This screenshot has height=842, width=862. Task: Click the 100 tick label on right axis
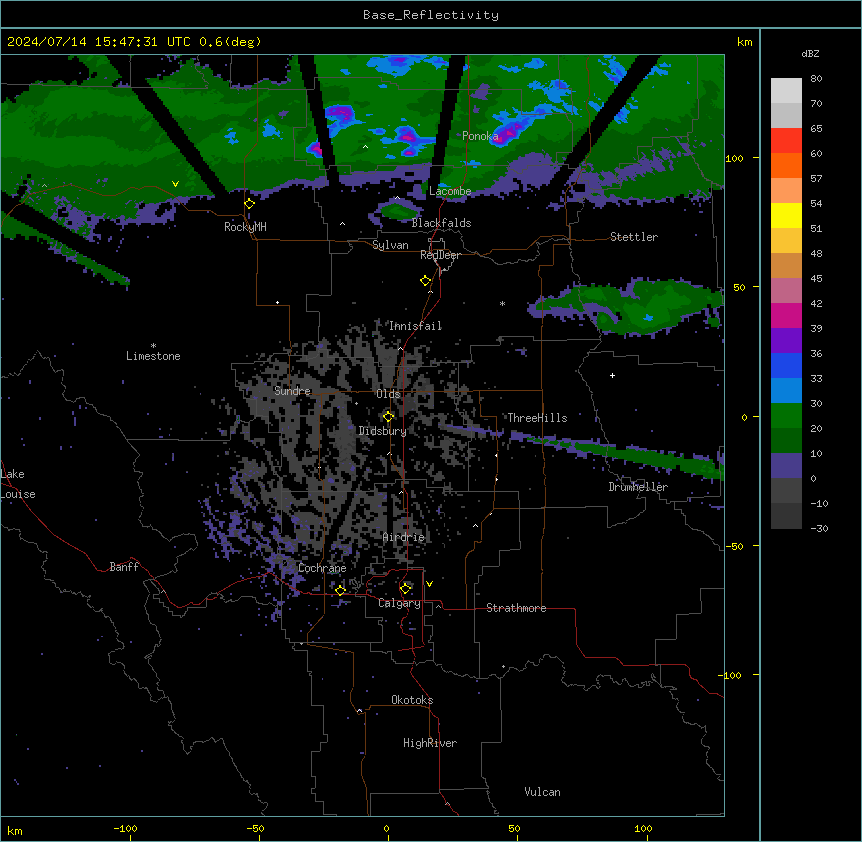(734, 159)
